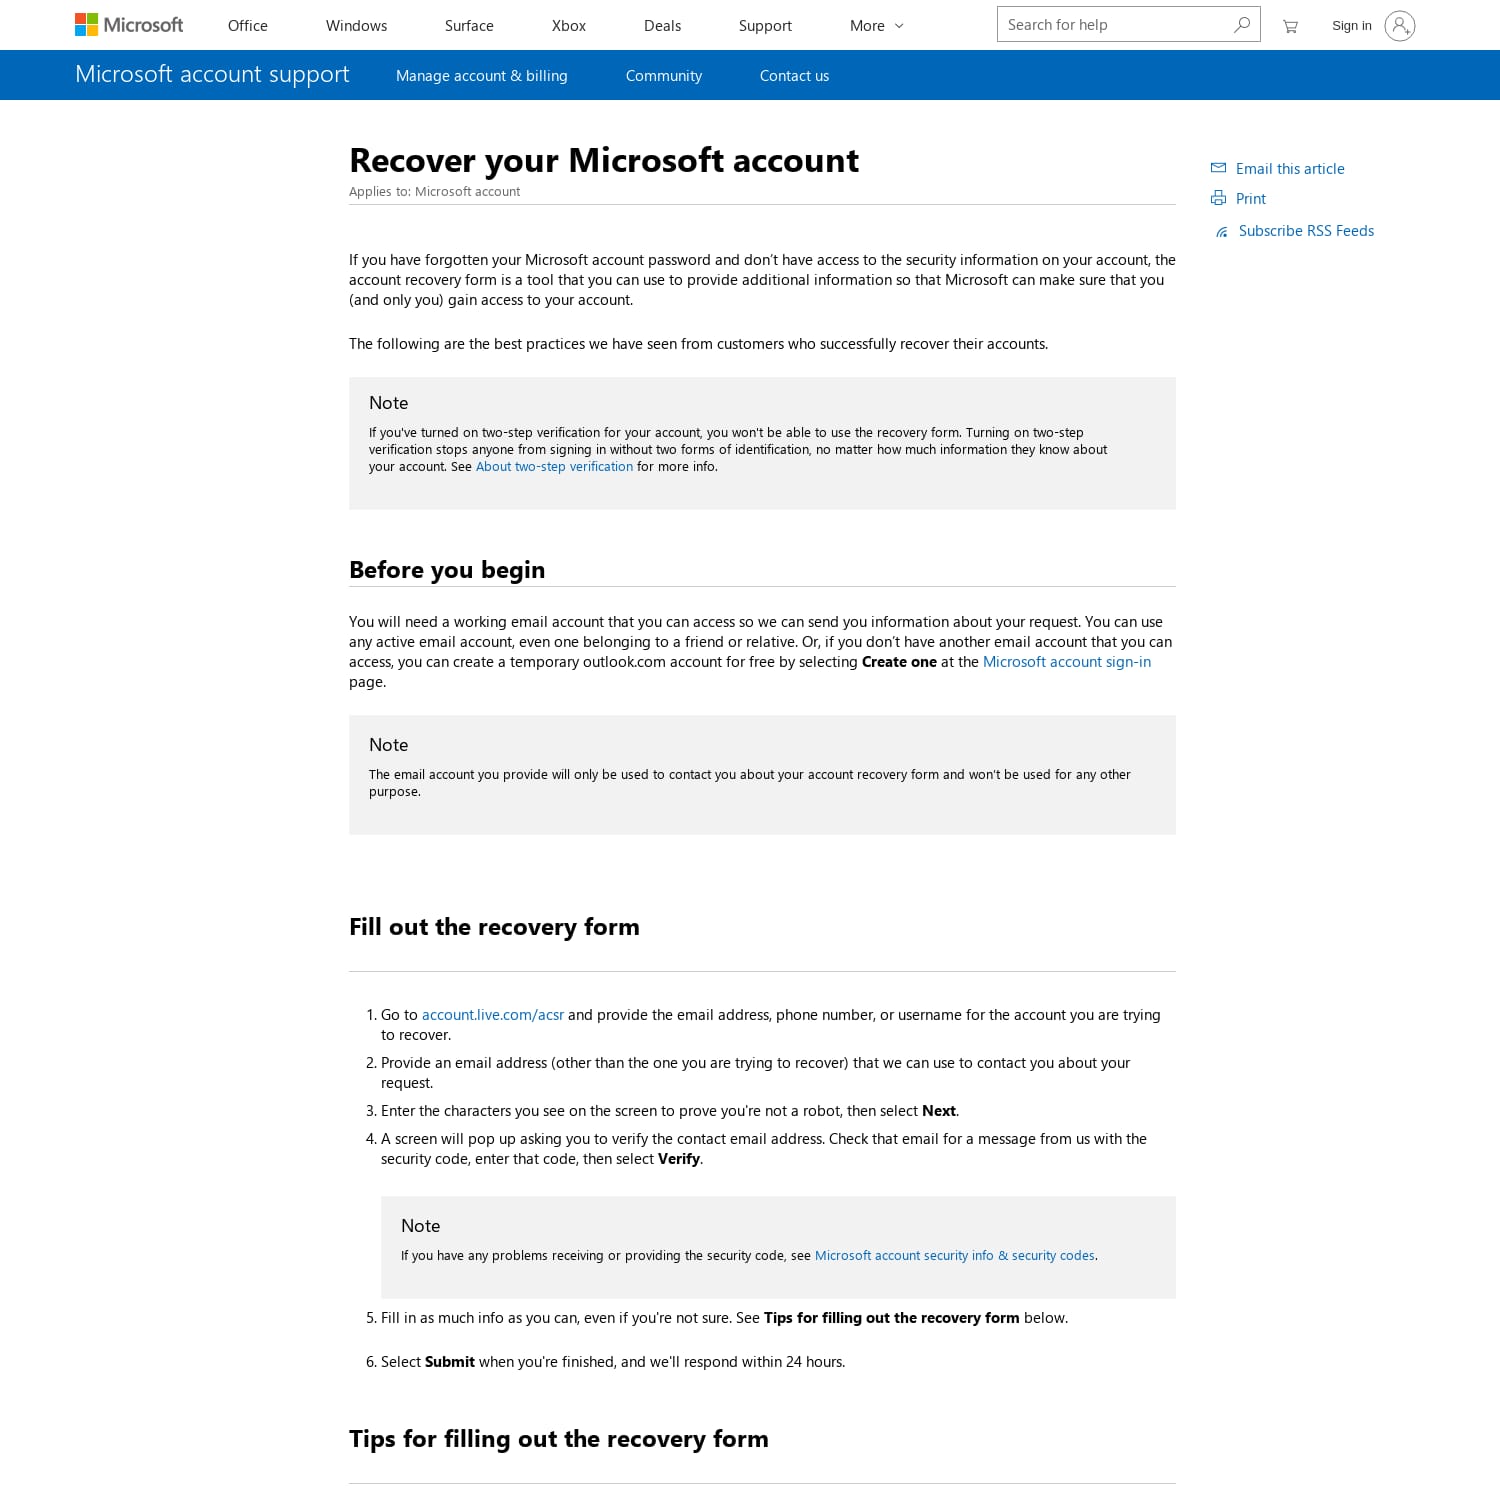Open Microsoft account sign-in link
1500x1500 pixels.
(1067, 662)
